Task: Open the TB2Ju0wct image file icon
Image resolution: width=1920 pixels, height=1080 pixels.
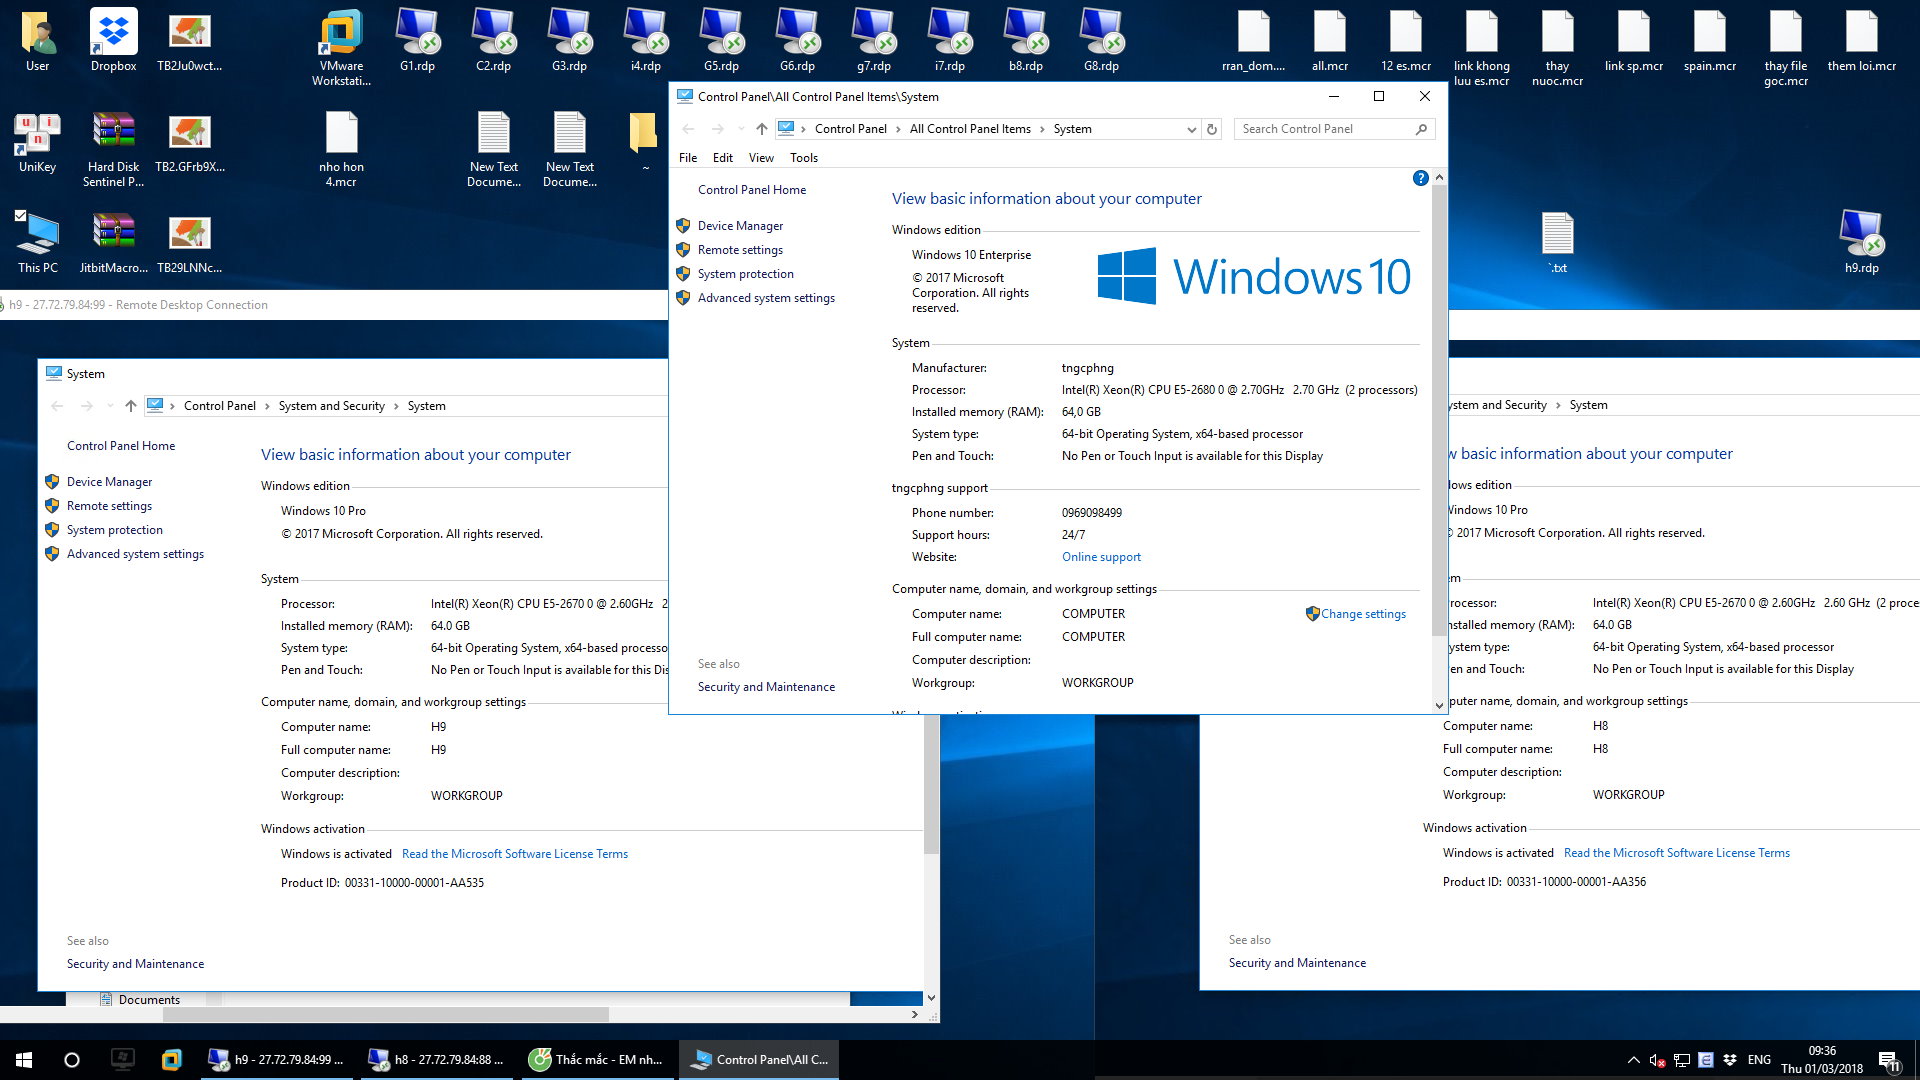Action: [189, 40]
